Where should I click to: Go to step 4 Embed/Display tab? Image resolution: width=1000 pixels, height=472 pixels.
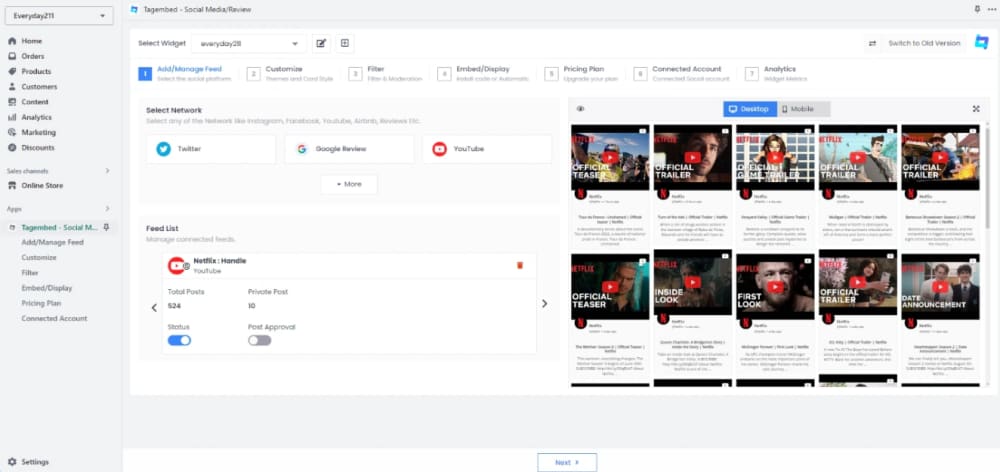tap(483, 73)
